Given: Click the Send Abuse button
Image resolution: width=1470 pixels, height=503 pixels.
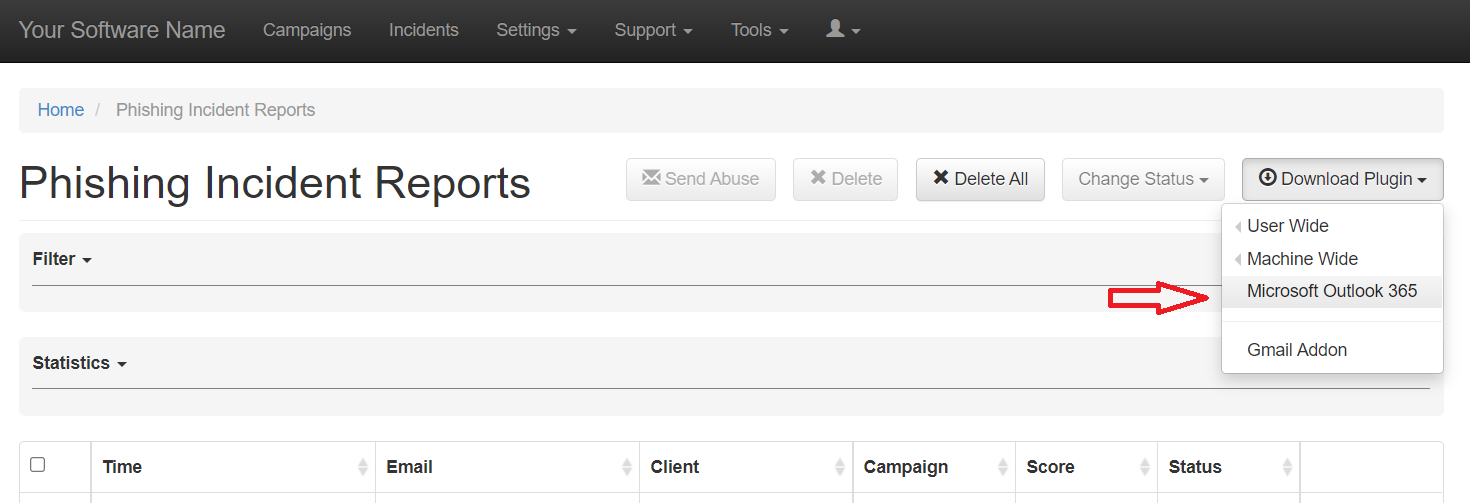Looking at the screenshot, I should point(700,179).
